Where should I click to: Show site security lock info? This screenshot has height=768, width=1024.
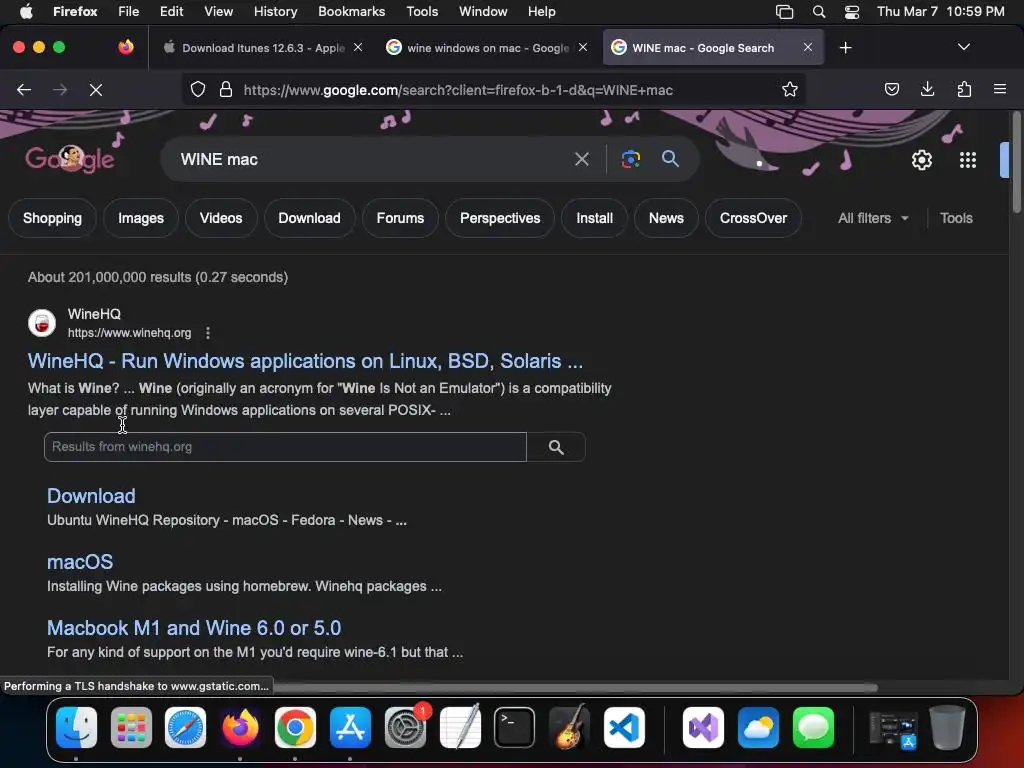click(226, 89)
